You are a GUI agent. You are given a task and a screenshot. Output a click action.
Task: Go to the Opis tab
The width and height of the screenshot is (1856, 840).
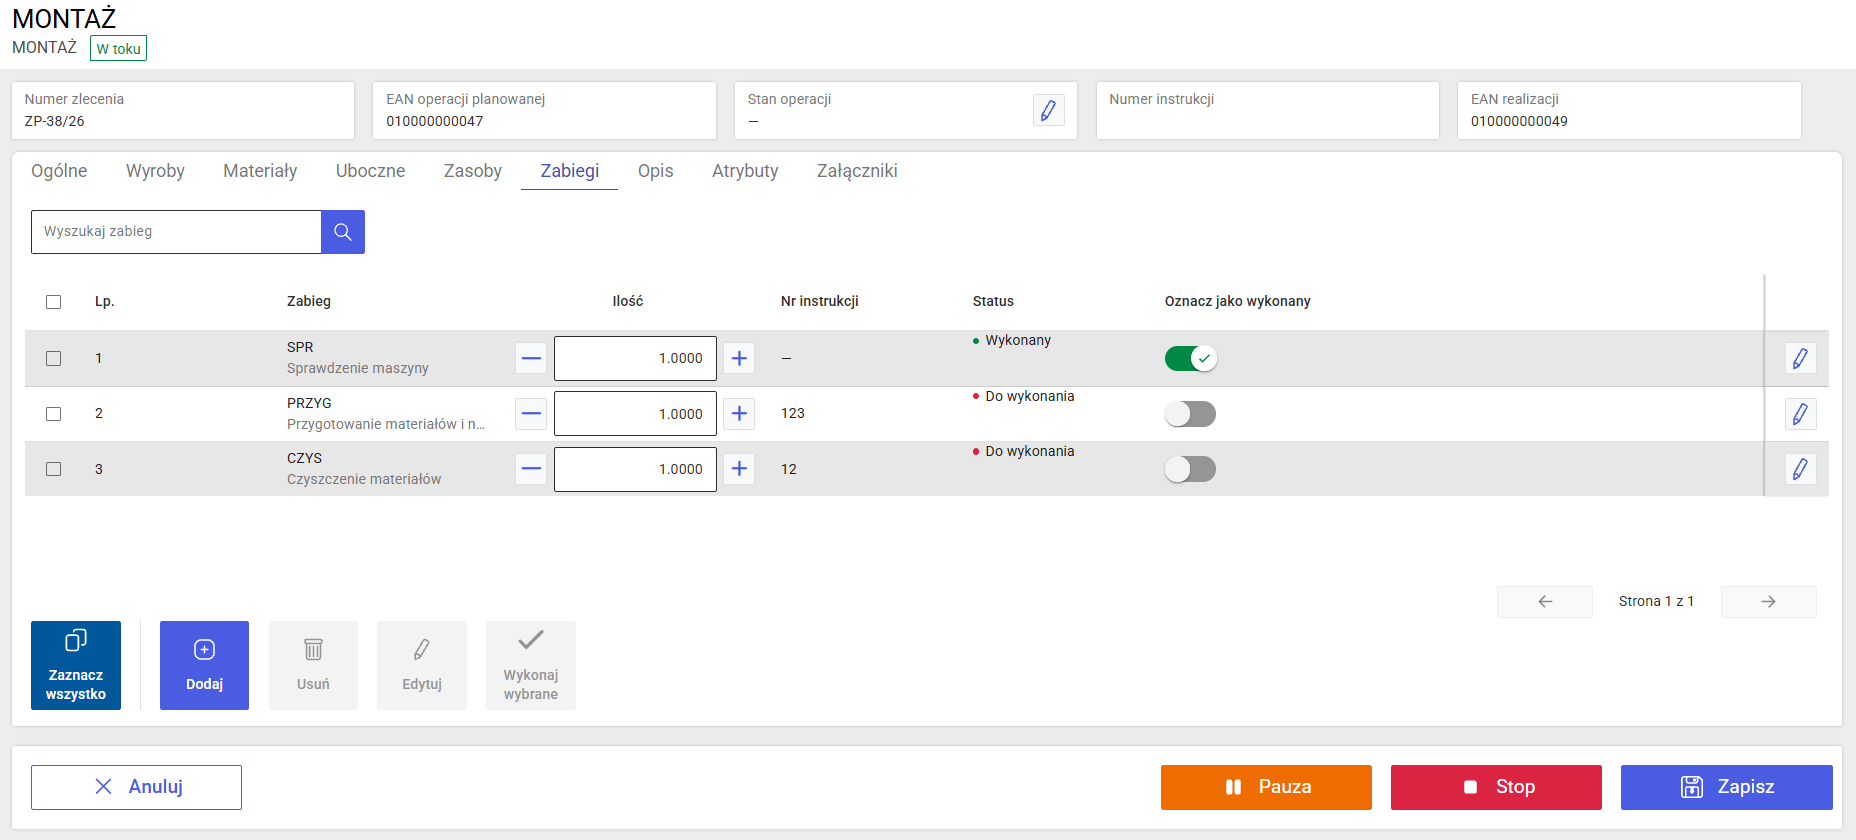coord(656,171)
